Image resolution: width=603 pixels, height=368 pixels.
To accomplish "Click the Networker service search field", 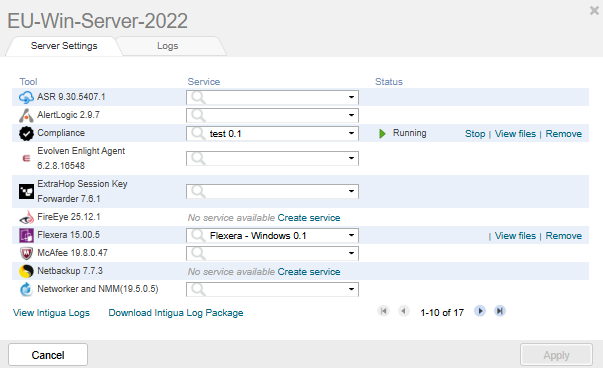I will click(272, 290).
